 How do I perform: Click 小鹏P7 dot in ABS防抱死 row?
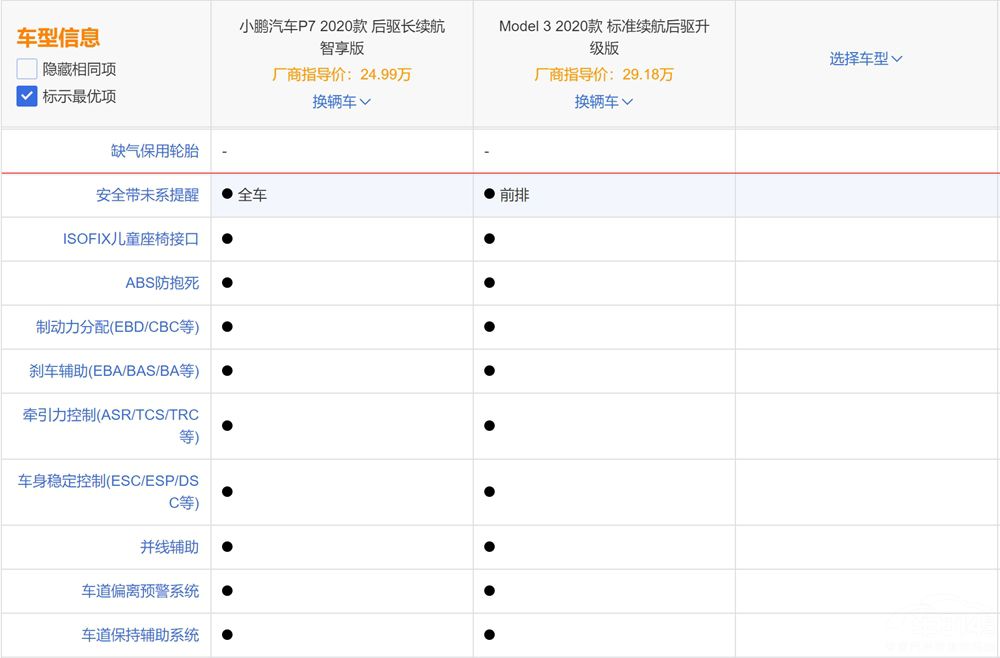click(227, 282)
